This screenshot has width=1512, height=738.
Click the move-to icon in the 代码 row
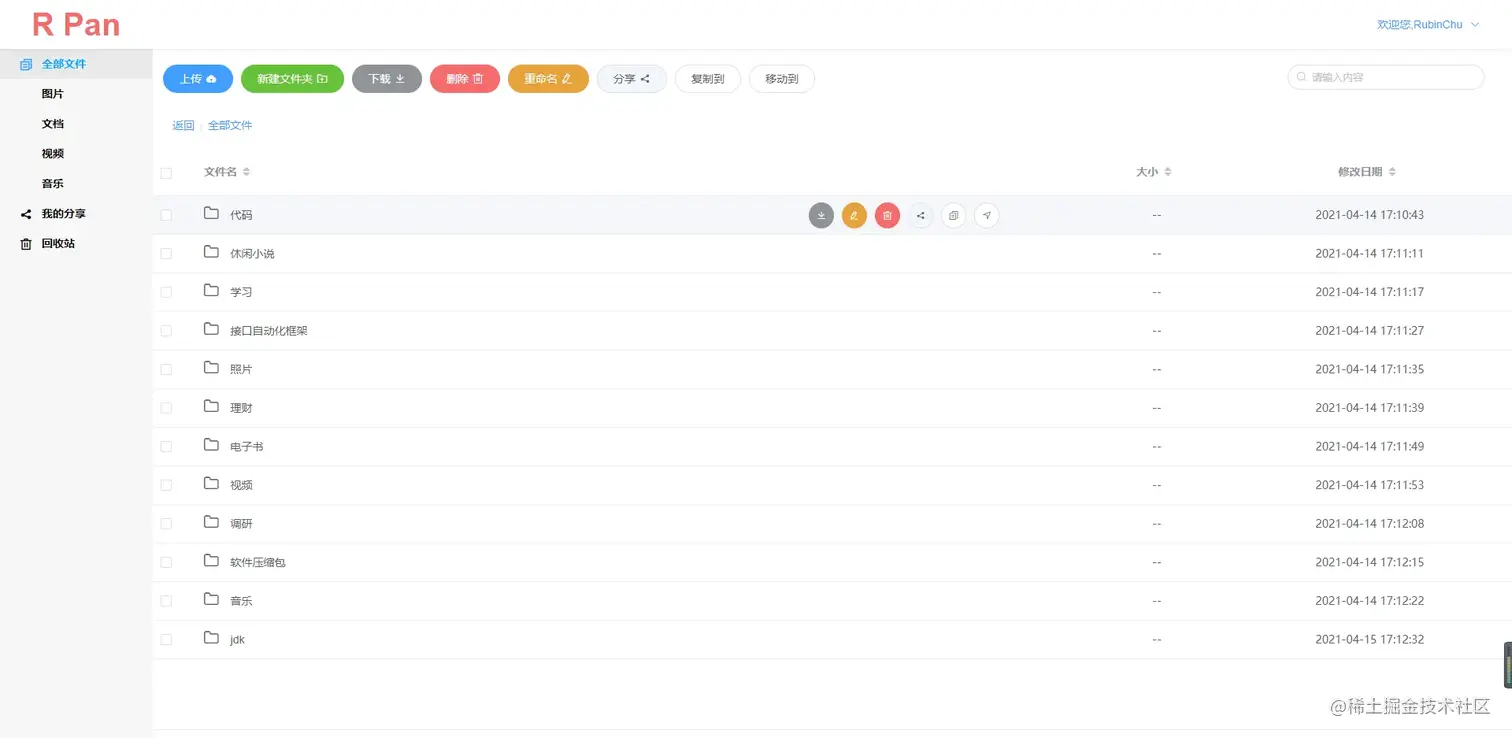[986, 215]
